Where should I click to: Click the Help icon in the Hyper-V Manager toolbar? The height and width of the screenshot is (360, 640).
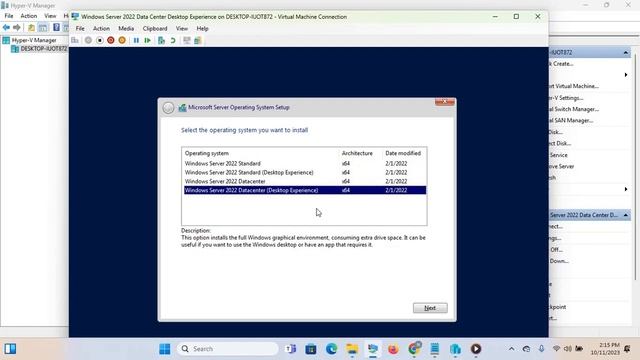(x=56, y=27)
